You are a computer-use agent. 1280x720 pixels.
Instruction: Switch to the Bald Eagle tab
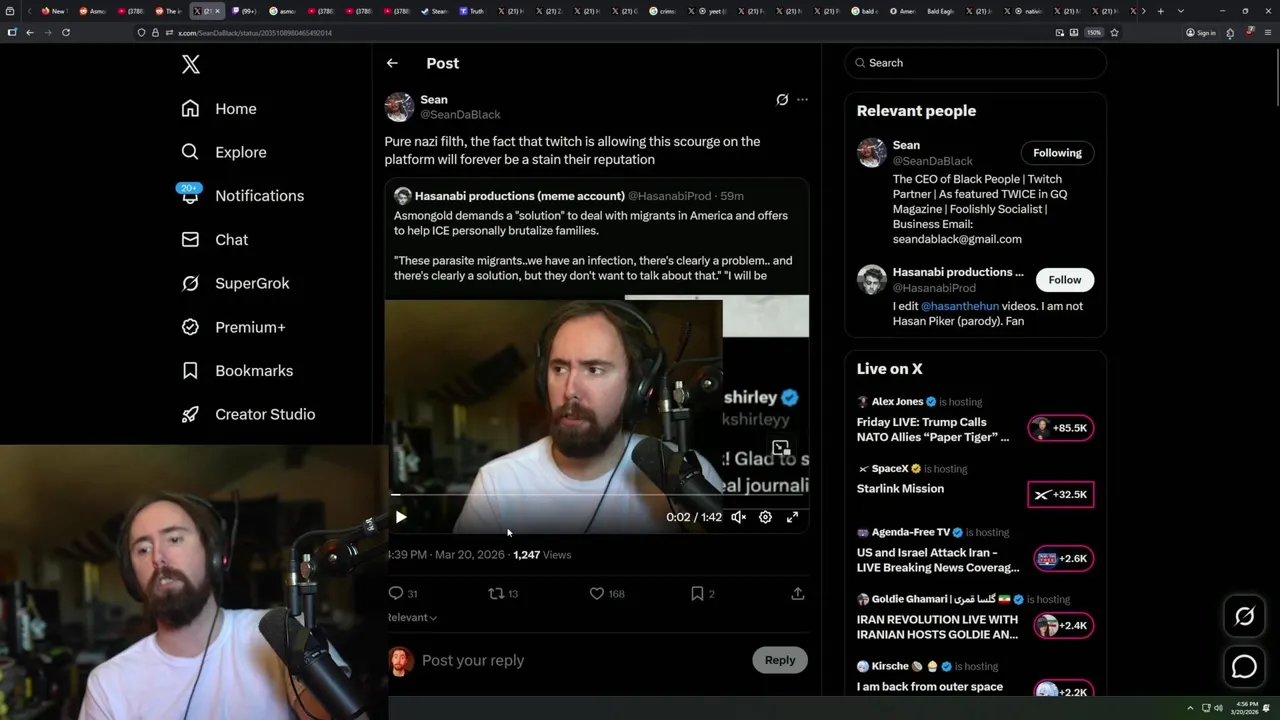pos(939,11)
